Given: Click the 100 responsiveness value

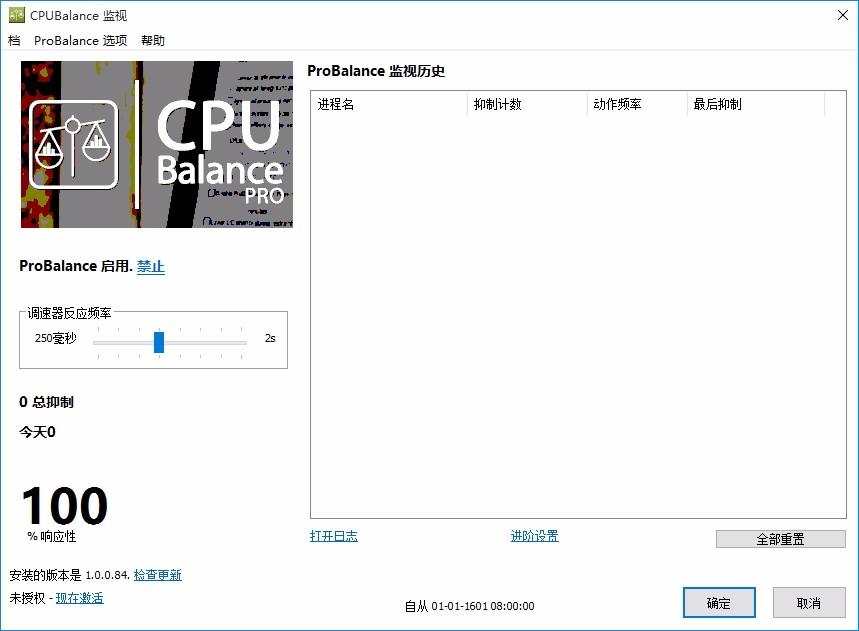Looking at the screenshot, I should 65,506.
